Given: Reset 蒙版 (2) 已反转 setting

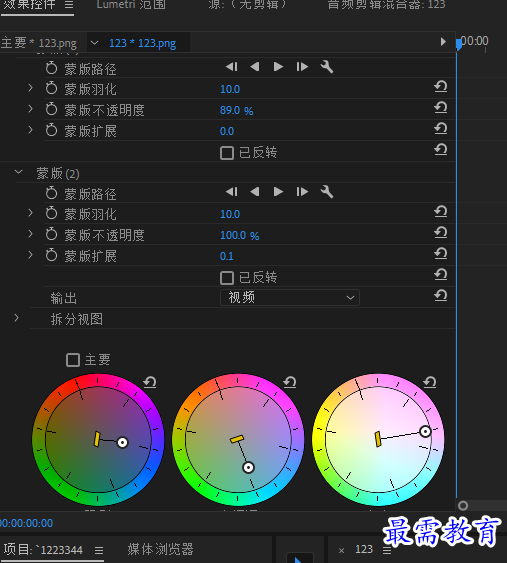Looking at the screenshot, I should [441, 275].
